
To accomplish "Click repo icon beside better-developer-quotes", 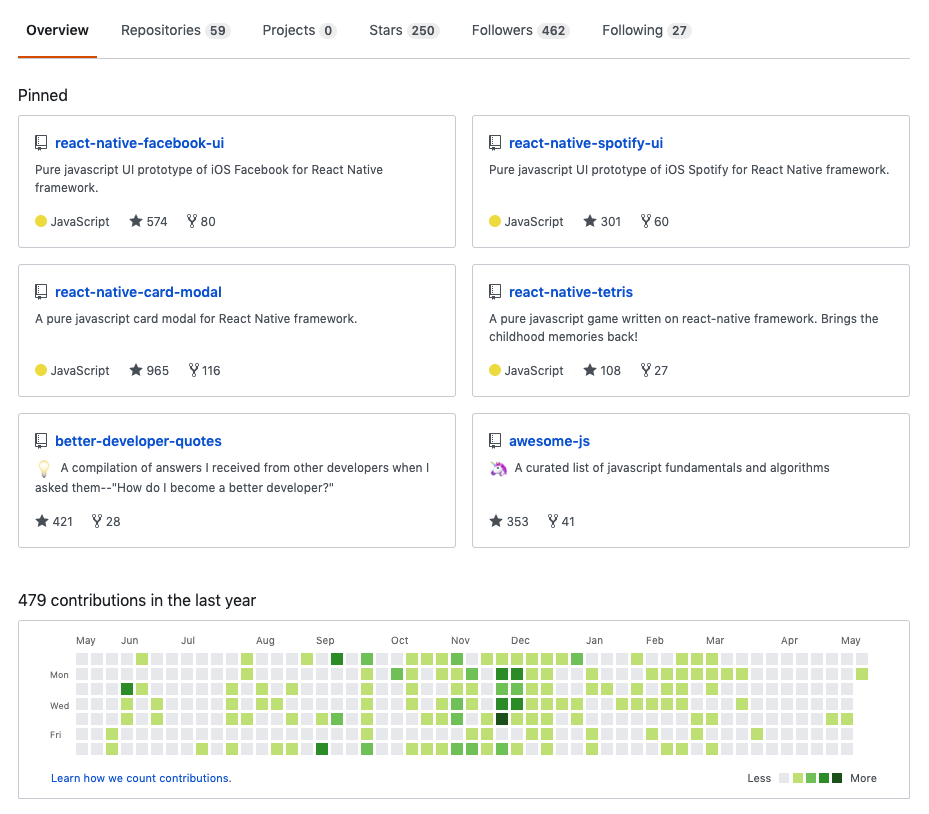I will pyautogui.click(x=41, y=441).
